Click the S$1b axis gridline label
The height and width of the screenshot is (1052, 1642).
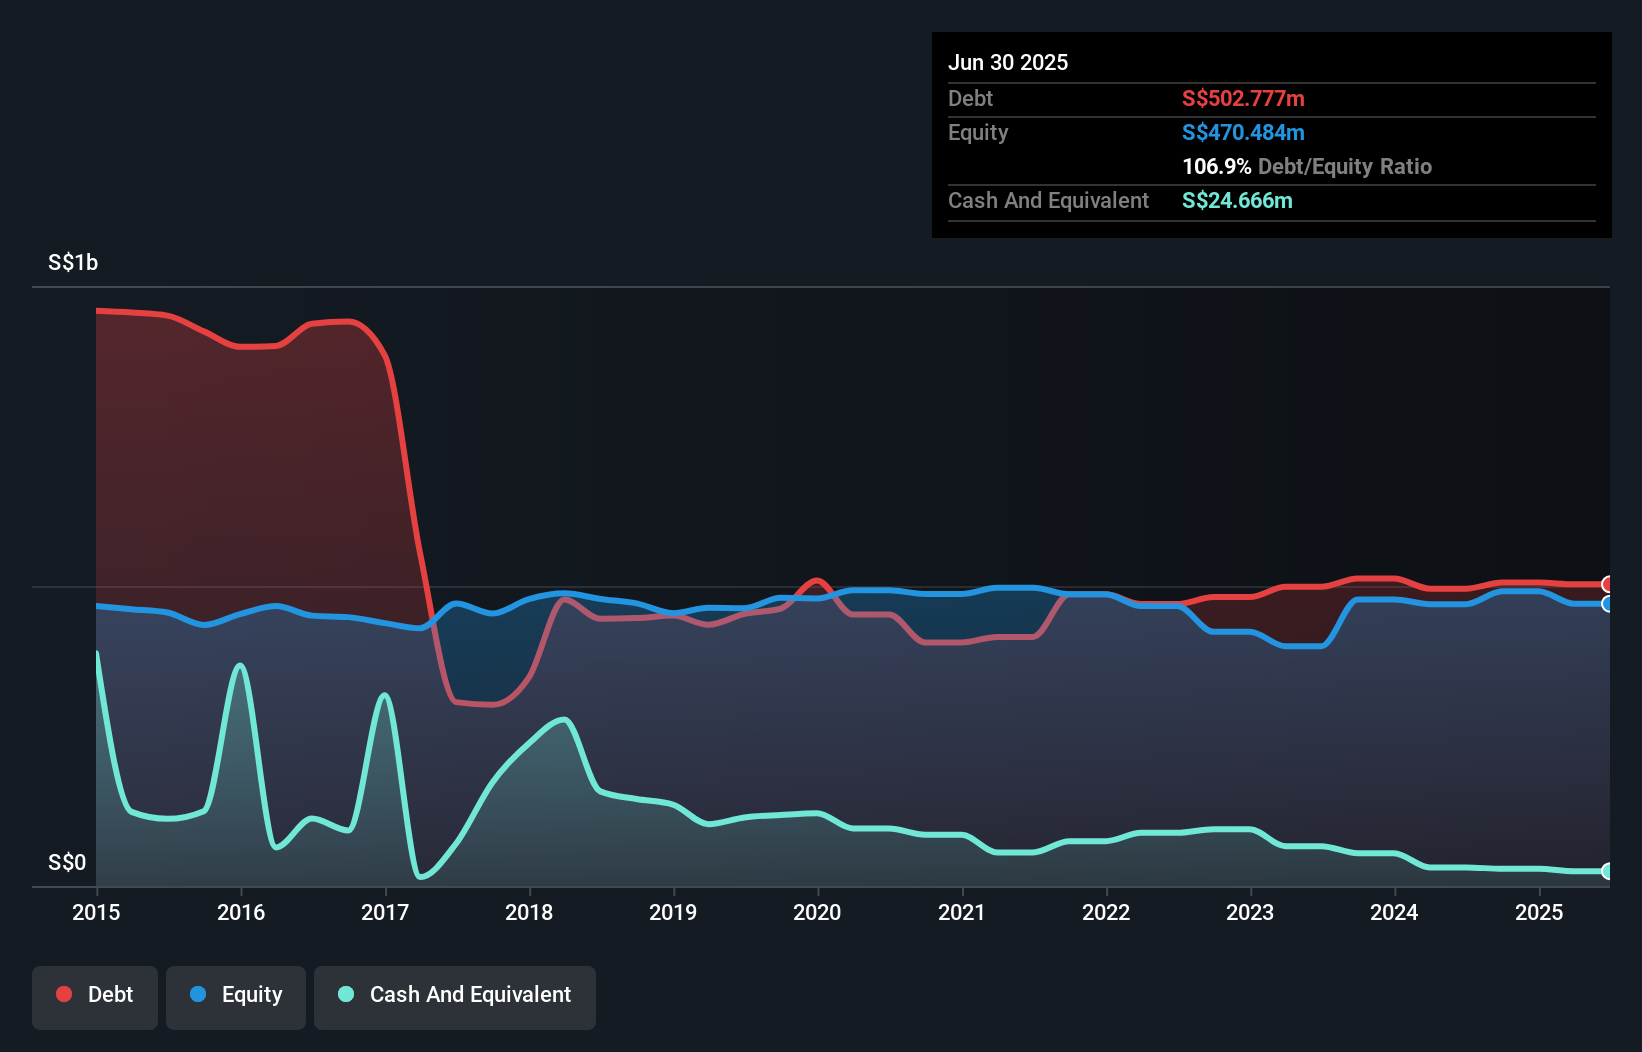(x=72, y=262)
